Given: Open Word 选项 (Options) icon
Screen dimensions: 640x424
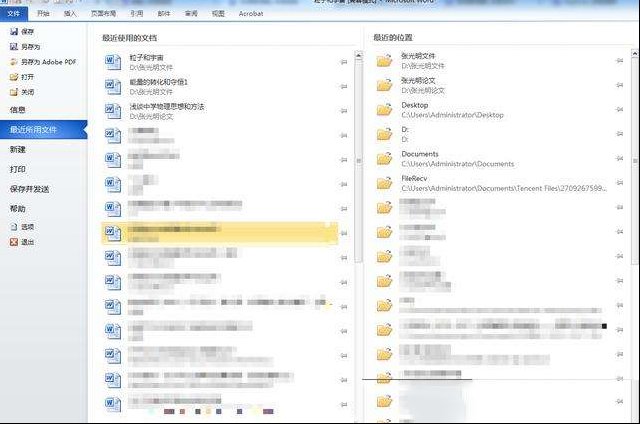Looking at the screenshot, I should [14, 227].
